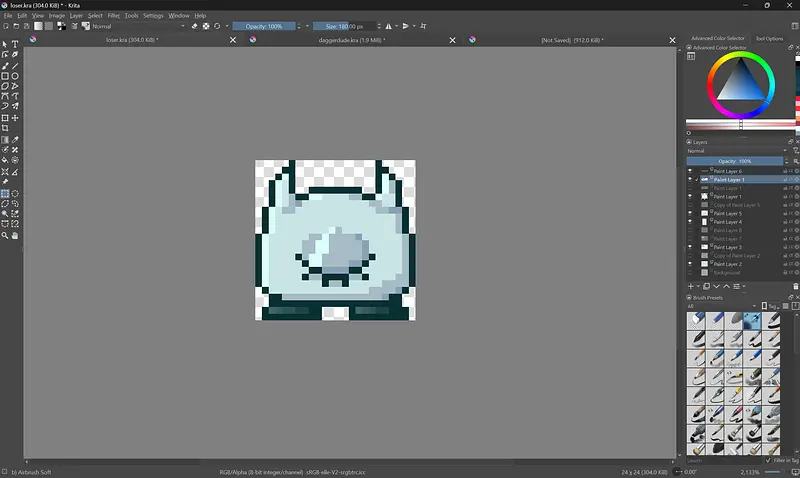Activate the Ellipse shape tool
800x478 pixels.
pyautogui.click(x=15, y=76)
